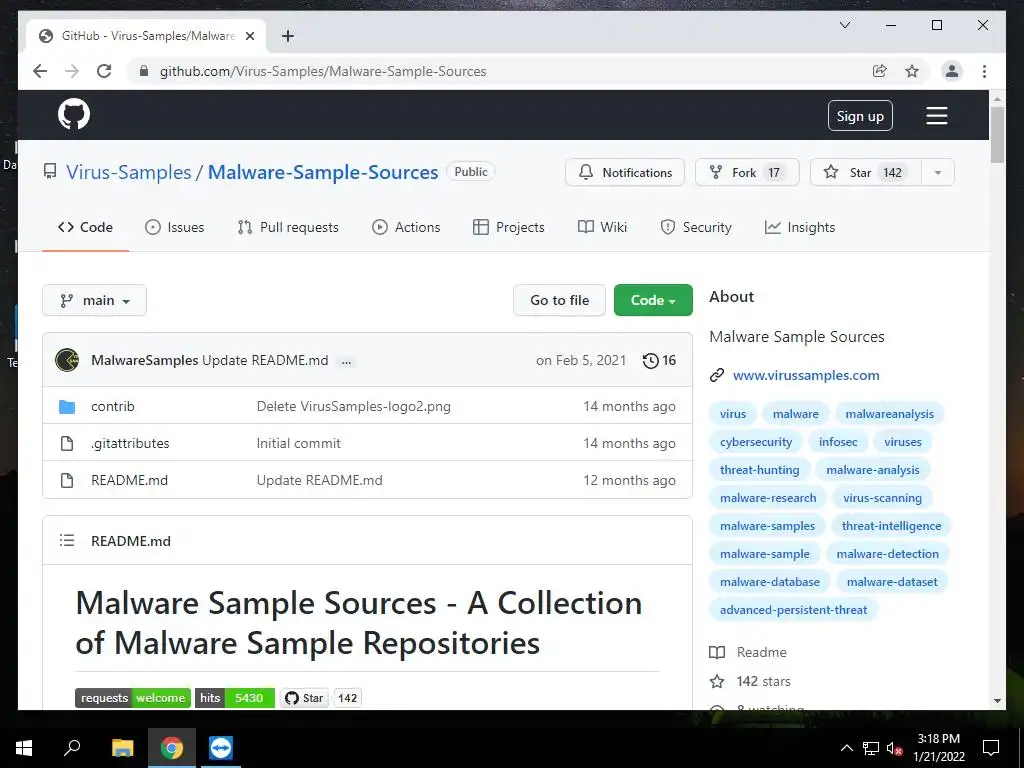Expand the main branch dropdown
1024x768 pixels.
pos(95,300)
